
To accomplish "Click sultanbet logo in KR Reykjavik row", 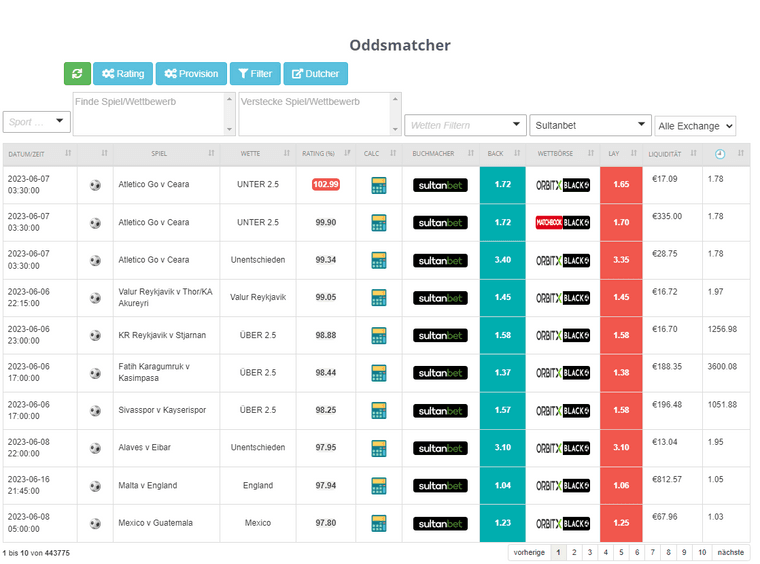I will (440, 335).
